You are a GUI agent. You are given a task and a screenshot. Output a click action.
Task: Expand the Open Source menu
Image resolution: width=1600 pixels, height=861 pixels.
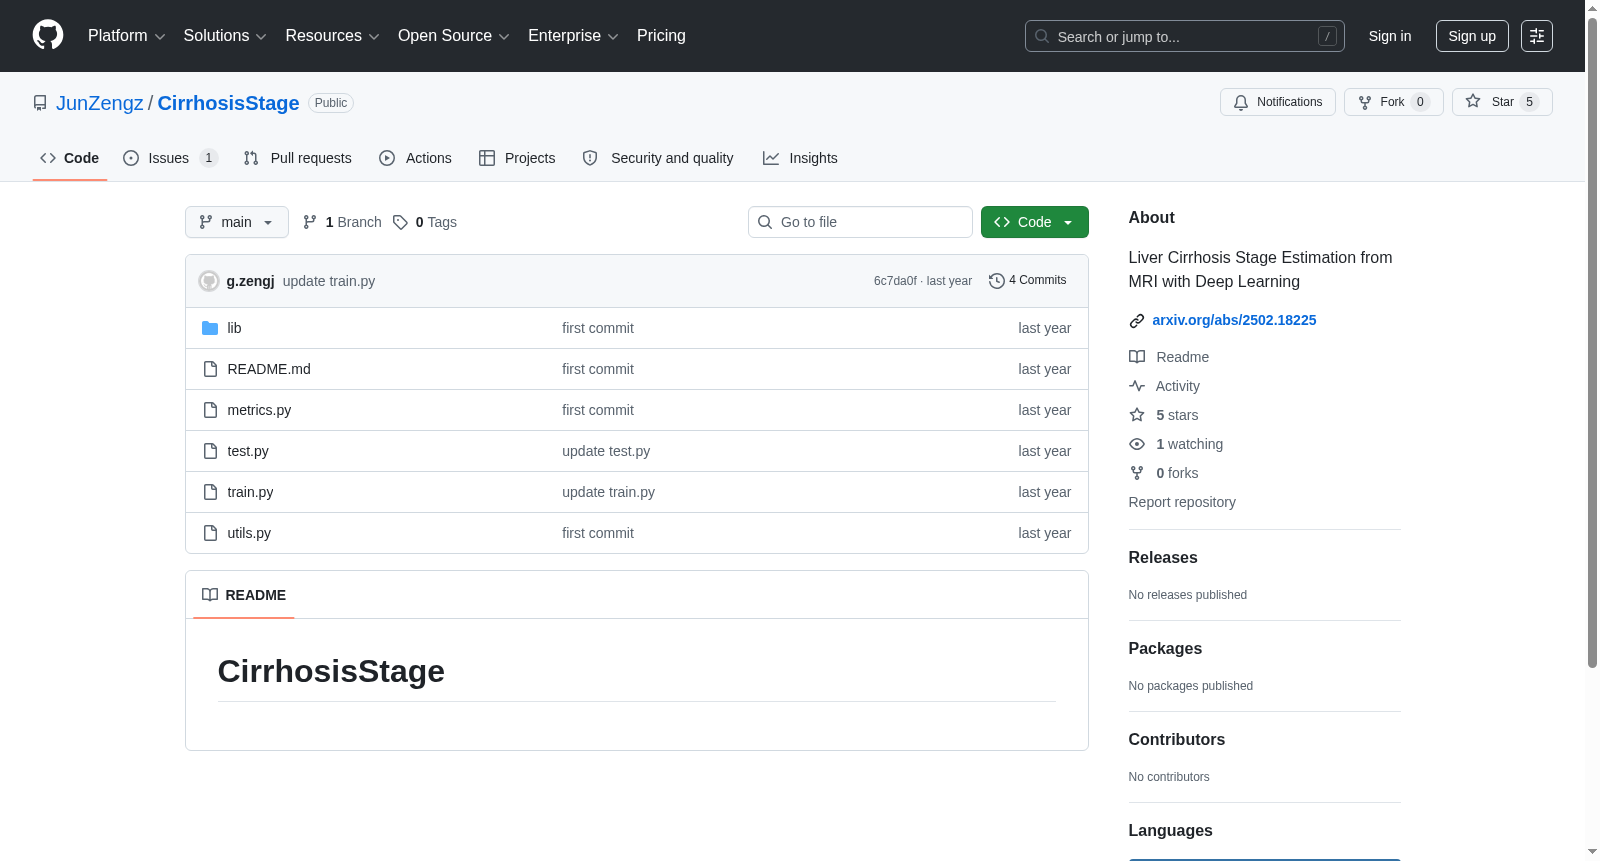454,36
